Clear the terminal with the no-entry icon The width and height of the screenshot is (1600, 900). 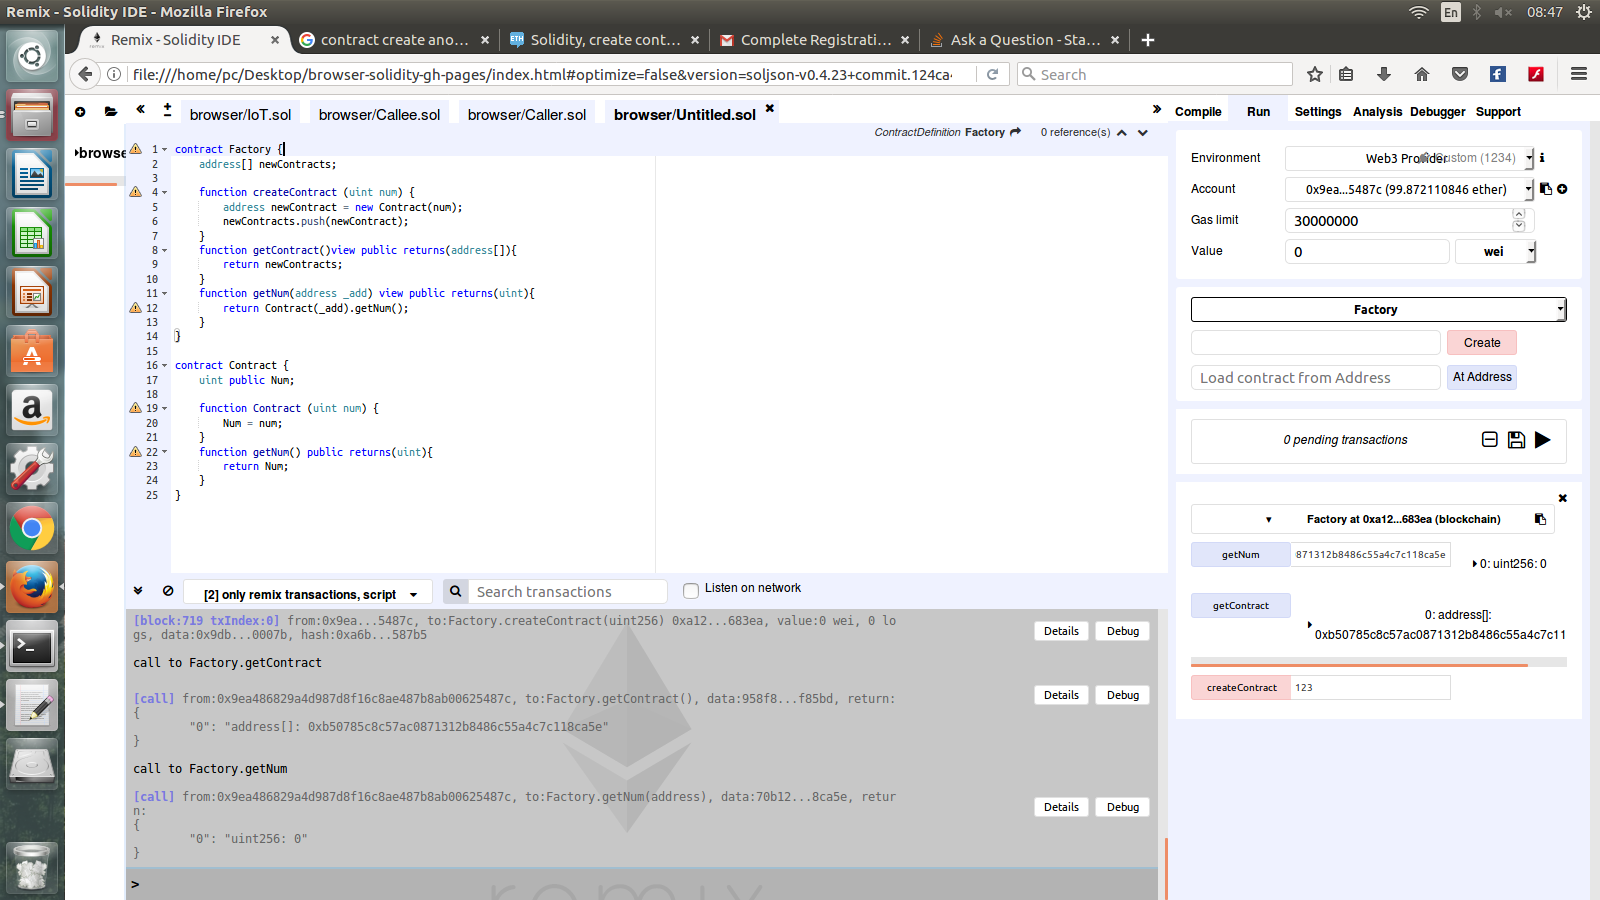click(168, 591)
